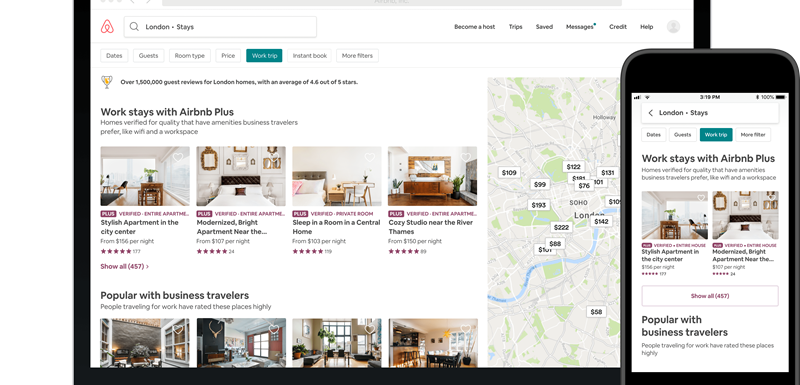Image resolution: width=800 pixels, height=385 pixels.
Task: Save Stylish Apartment with its heart icon
Action: pos(178,158)
